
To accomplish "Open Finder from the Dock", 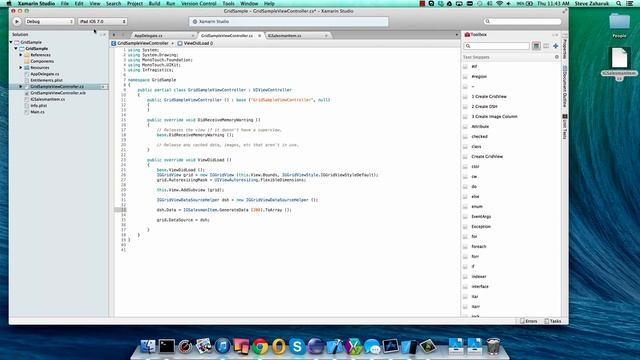I will tap(148, 347).
